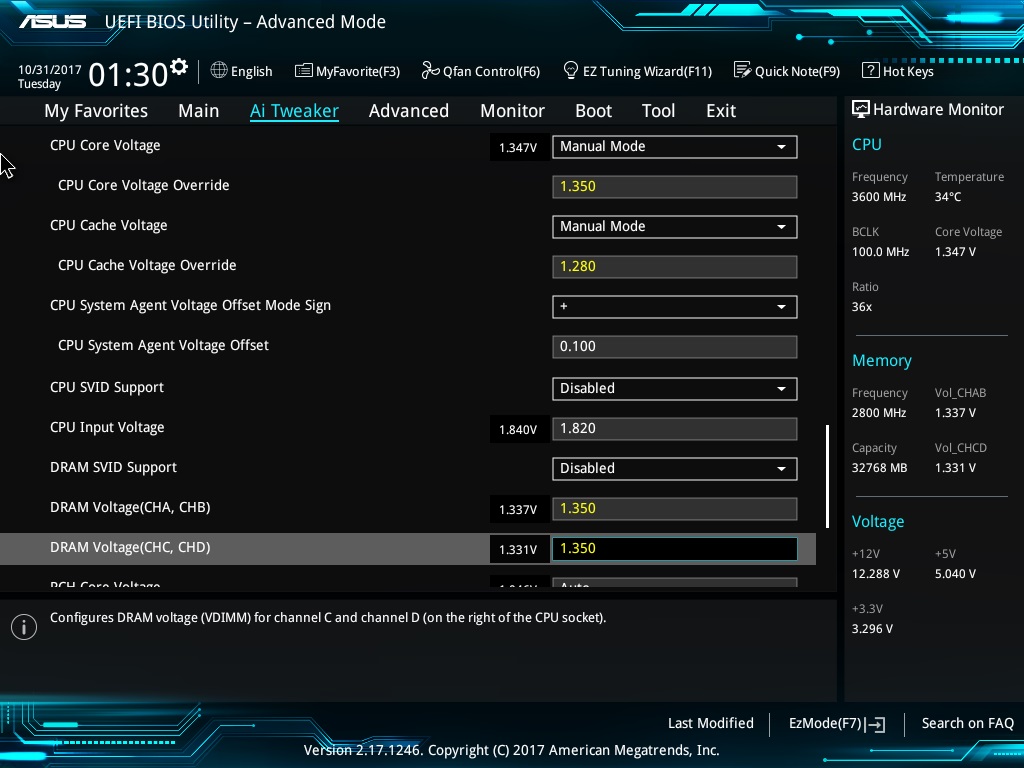
Task: Go to the Advanced tab
Action: click(409, 111)
